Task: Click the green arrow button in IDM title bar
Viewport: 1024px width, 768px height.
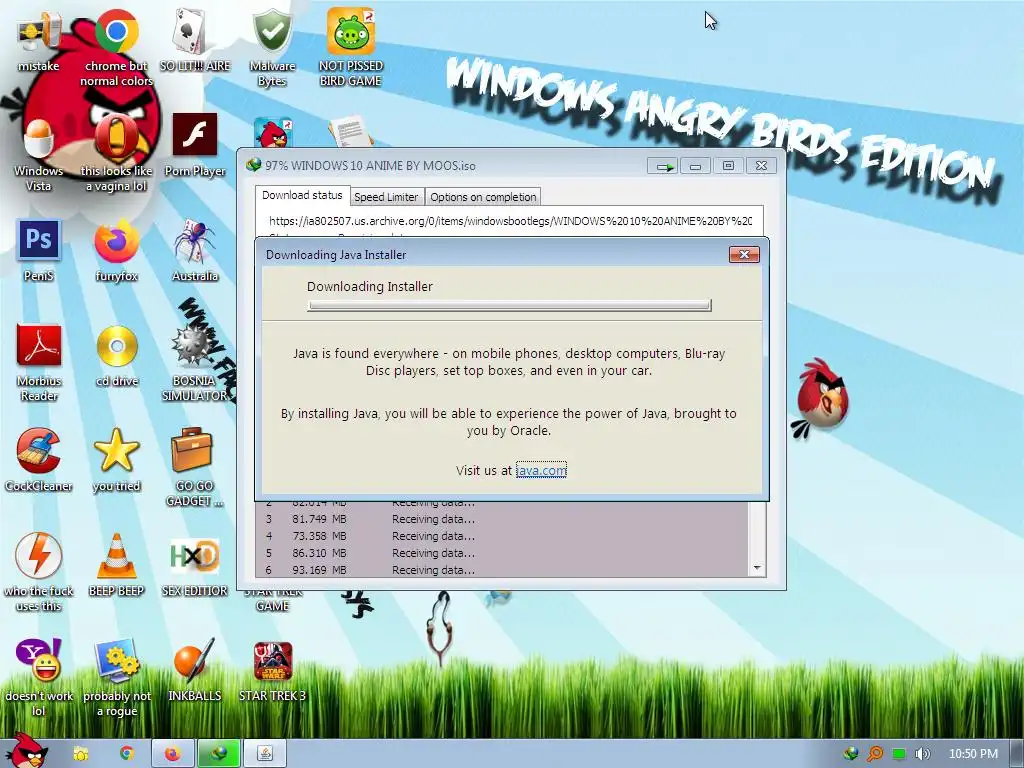Action: pos(663,166)
